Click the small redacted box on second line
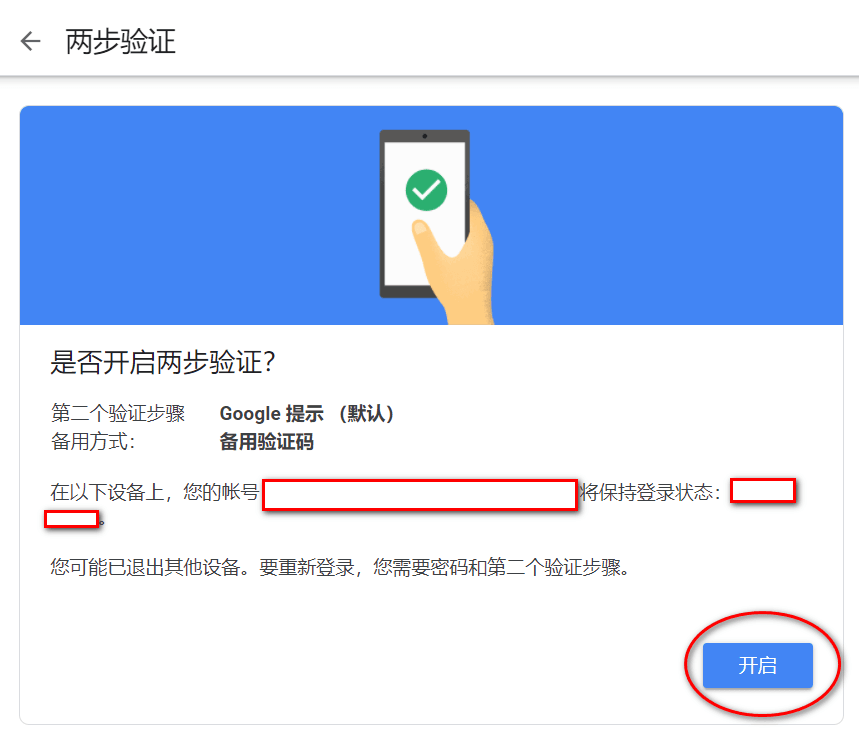Image resolution: width=859 pixels, height=746 pixels. [x=72, y=519]
